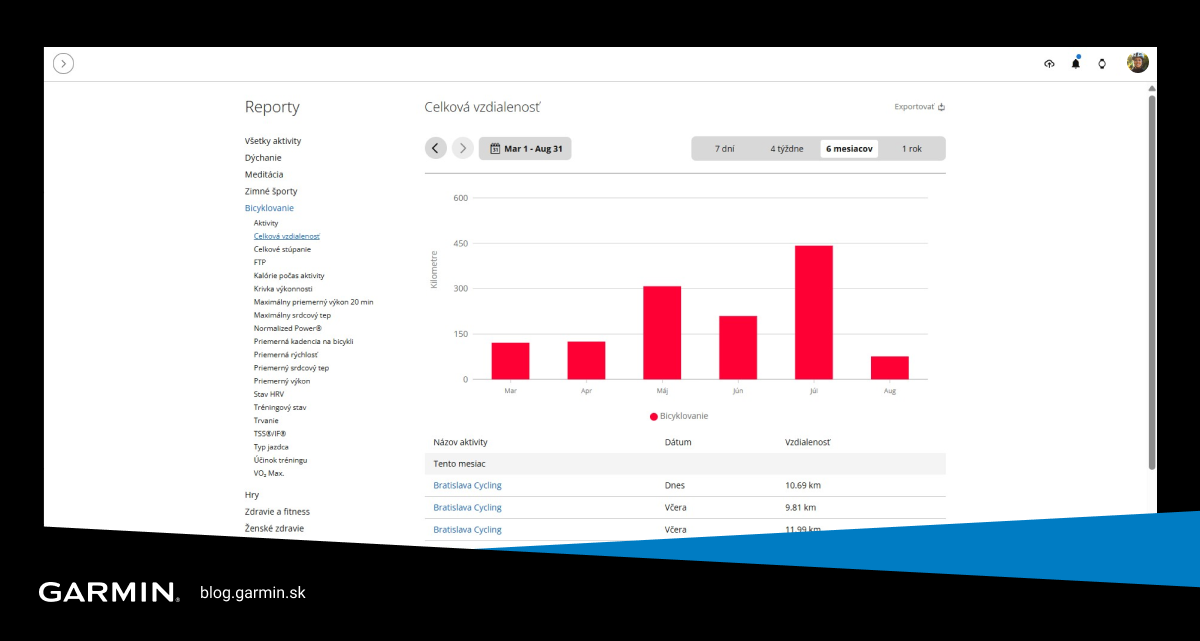Go to the previous date range
Screen dimensions: 1200x641
435,149
